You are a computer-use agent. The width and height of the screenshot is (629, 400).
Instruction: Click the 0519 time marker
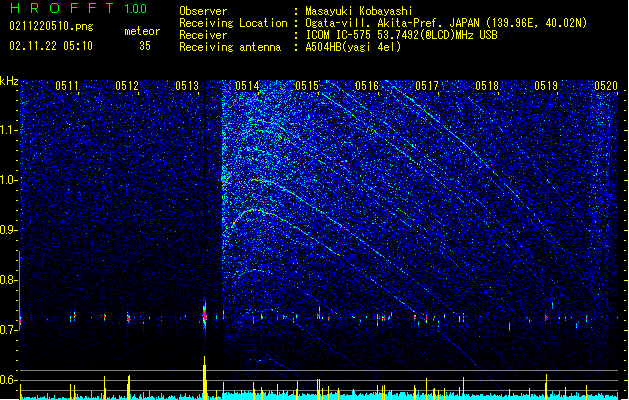pyautogui.click(x=546, y=86)
